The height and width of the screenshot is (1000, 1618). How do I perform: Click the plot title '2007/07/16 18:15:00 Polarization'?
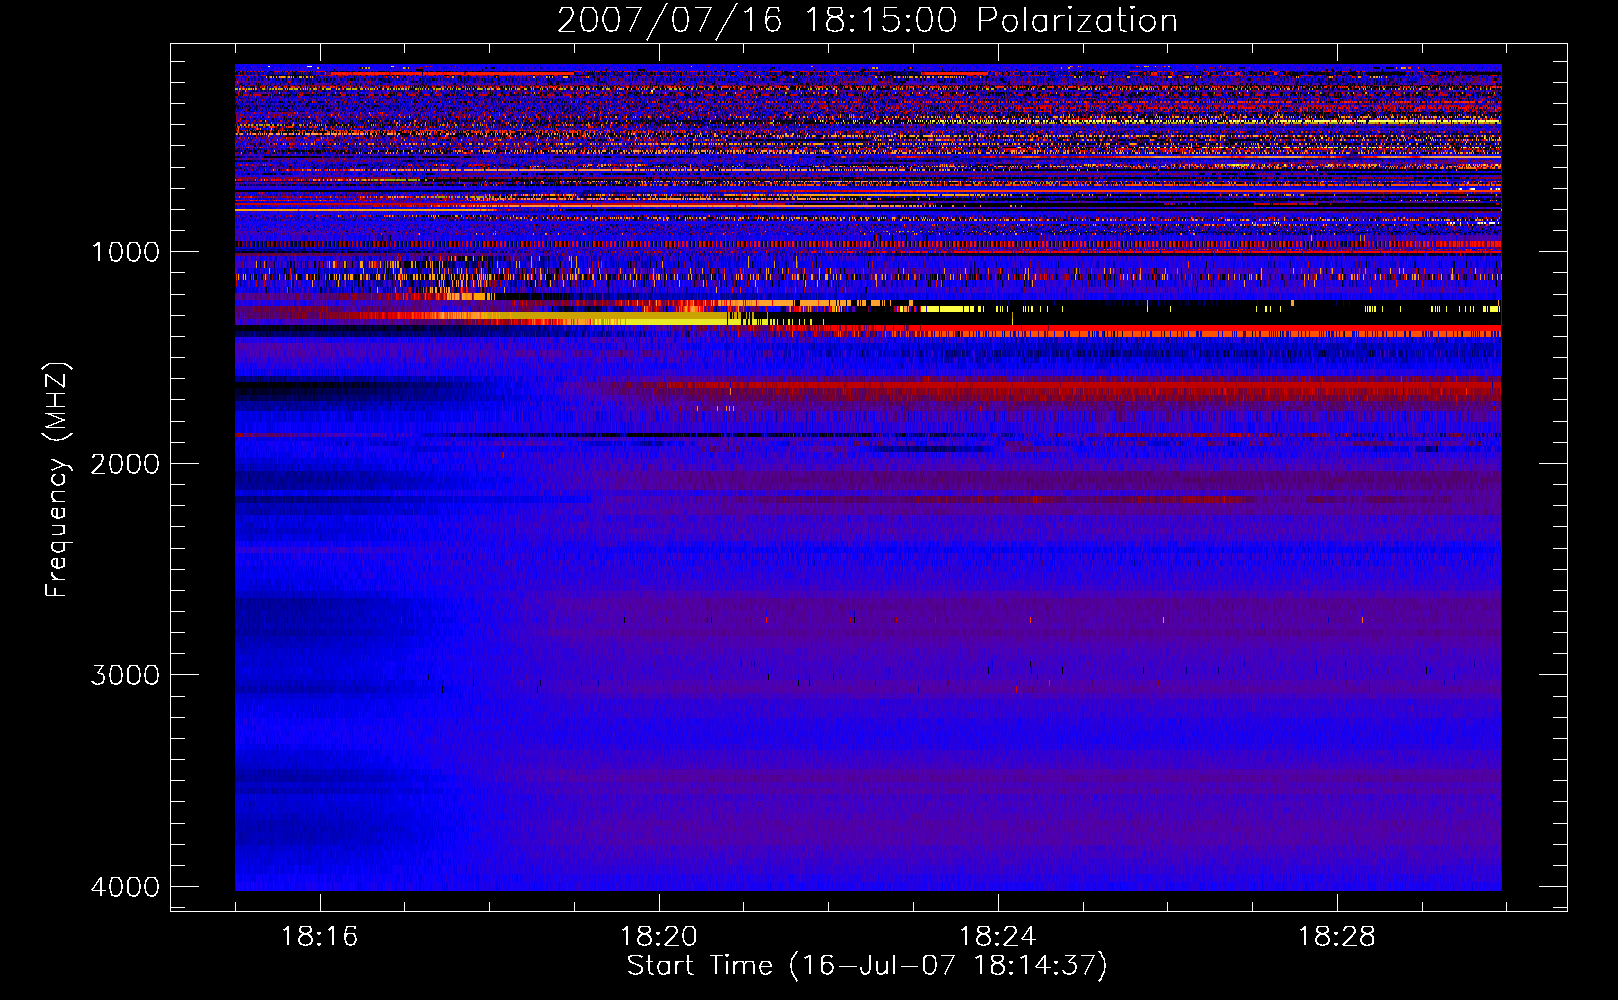[x=867, y=20]
